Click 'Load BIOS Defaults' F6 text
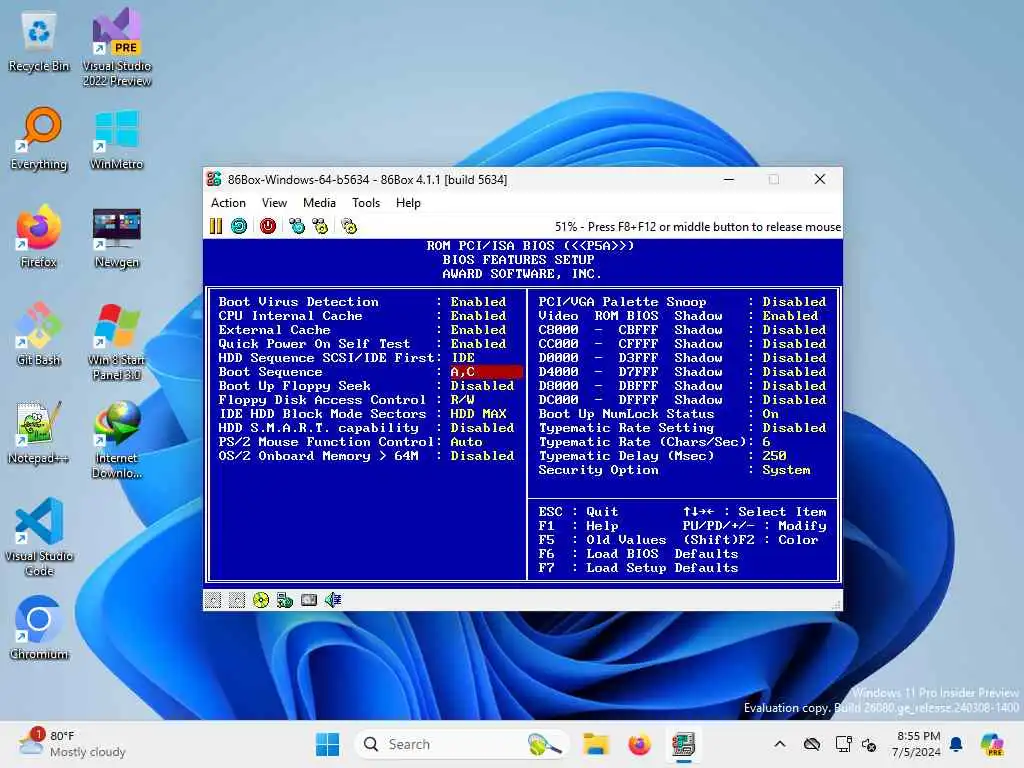Image resolution: width=1024 pixels, height=768 pixels. coord(662,554)
